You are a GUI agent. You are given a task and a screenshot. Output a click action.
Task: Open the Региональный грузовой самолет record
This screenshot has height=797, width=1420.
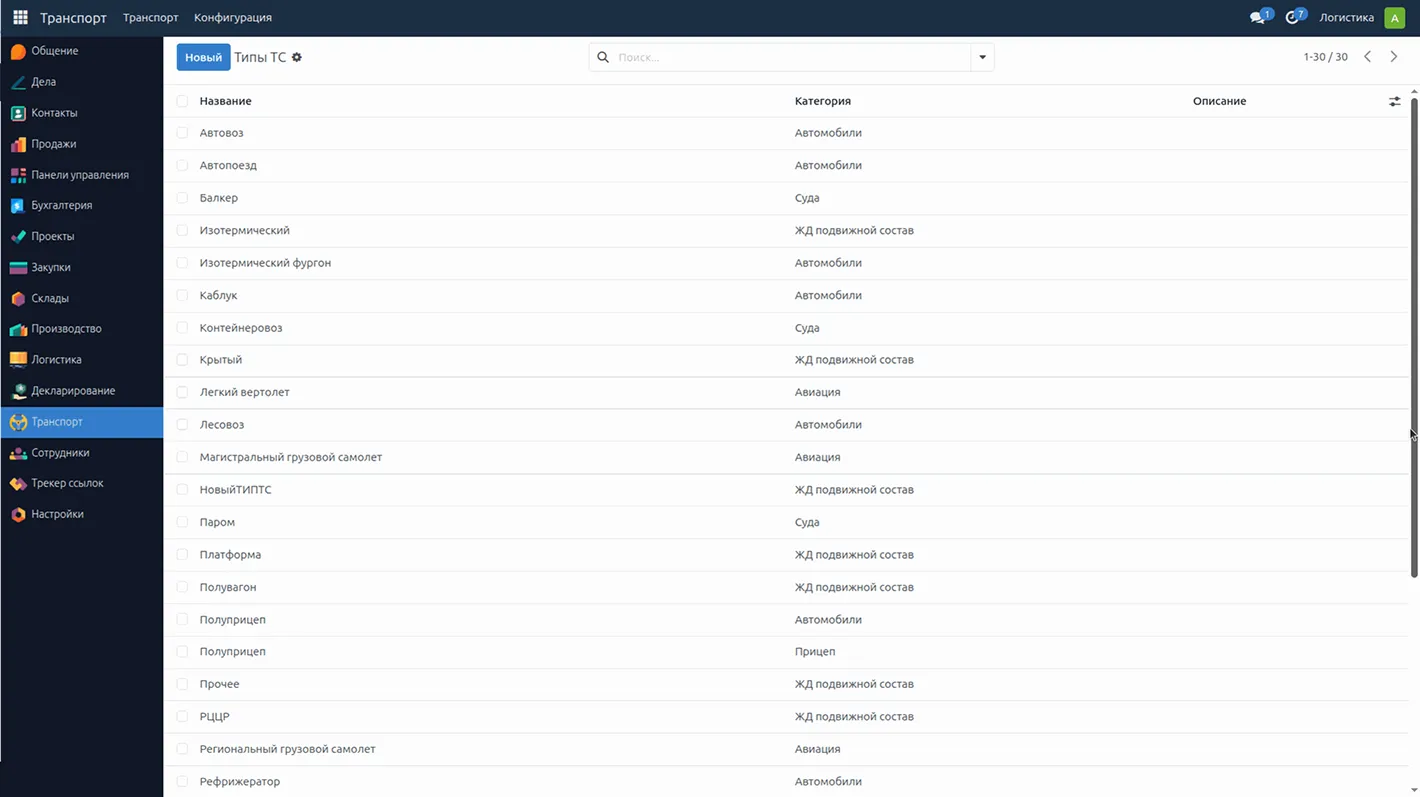tap(288, 749)
